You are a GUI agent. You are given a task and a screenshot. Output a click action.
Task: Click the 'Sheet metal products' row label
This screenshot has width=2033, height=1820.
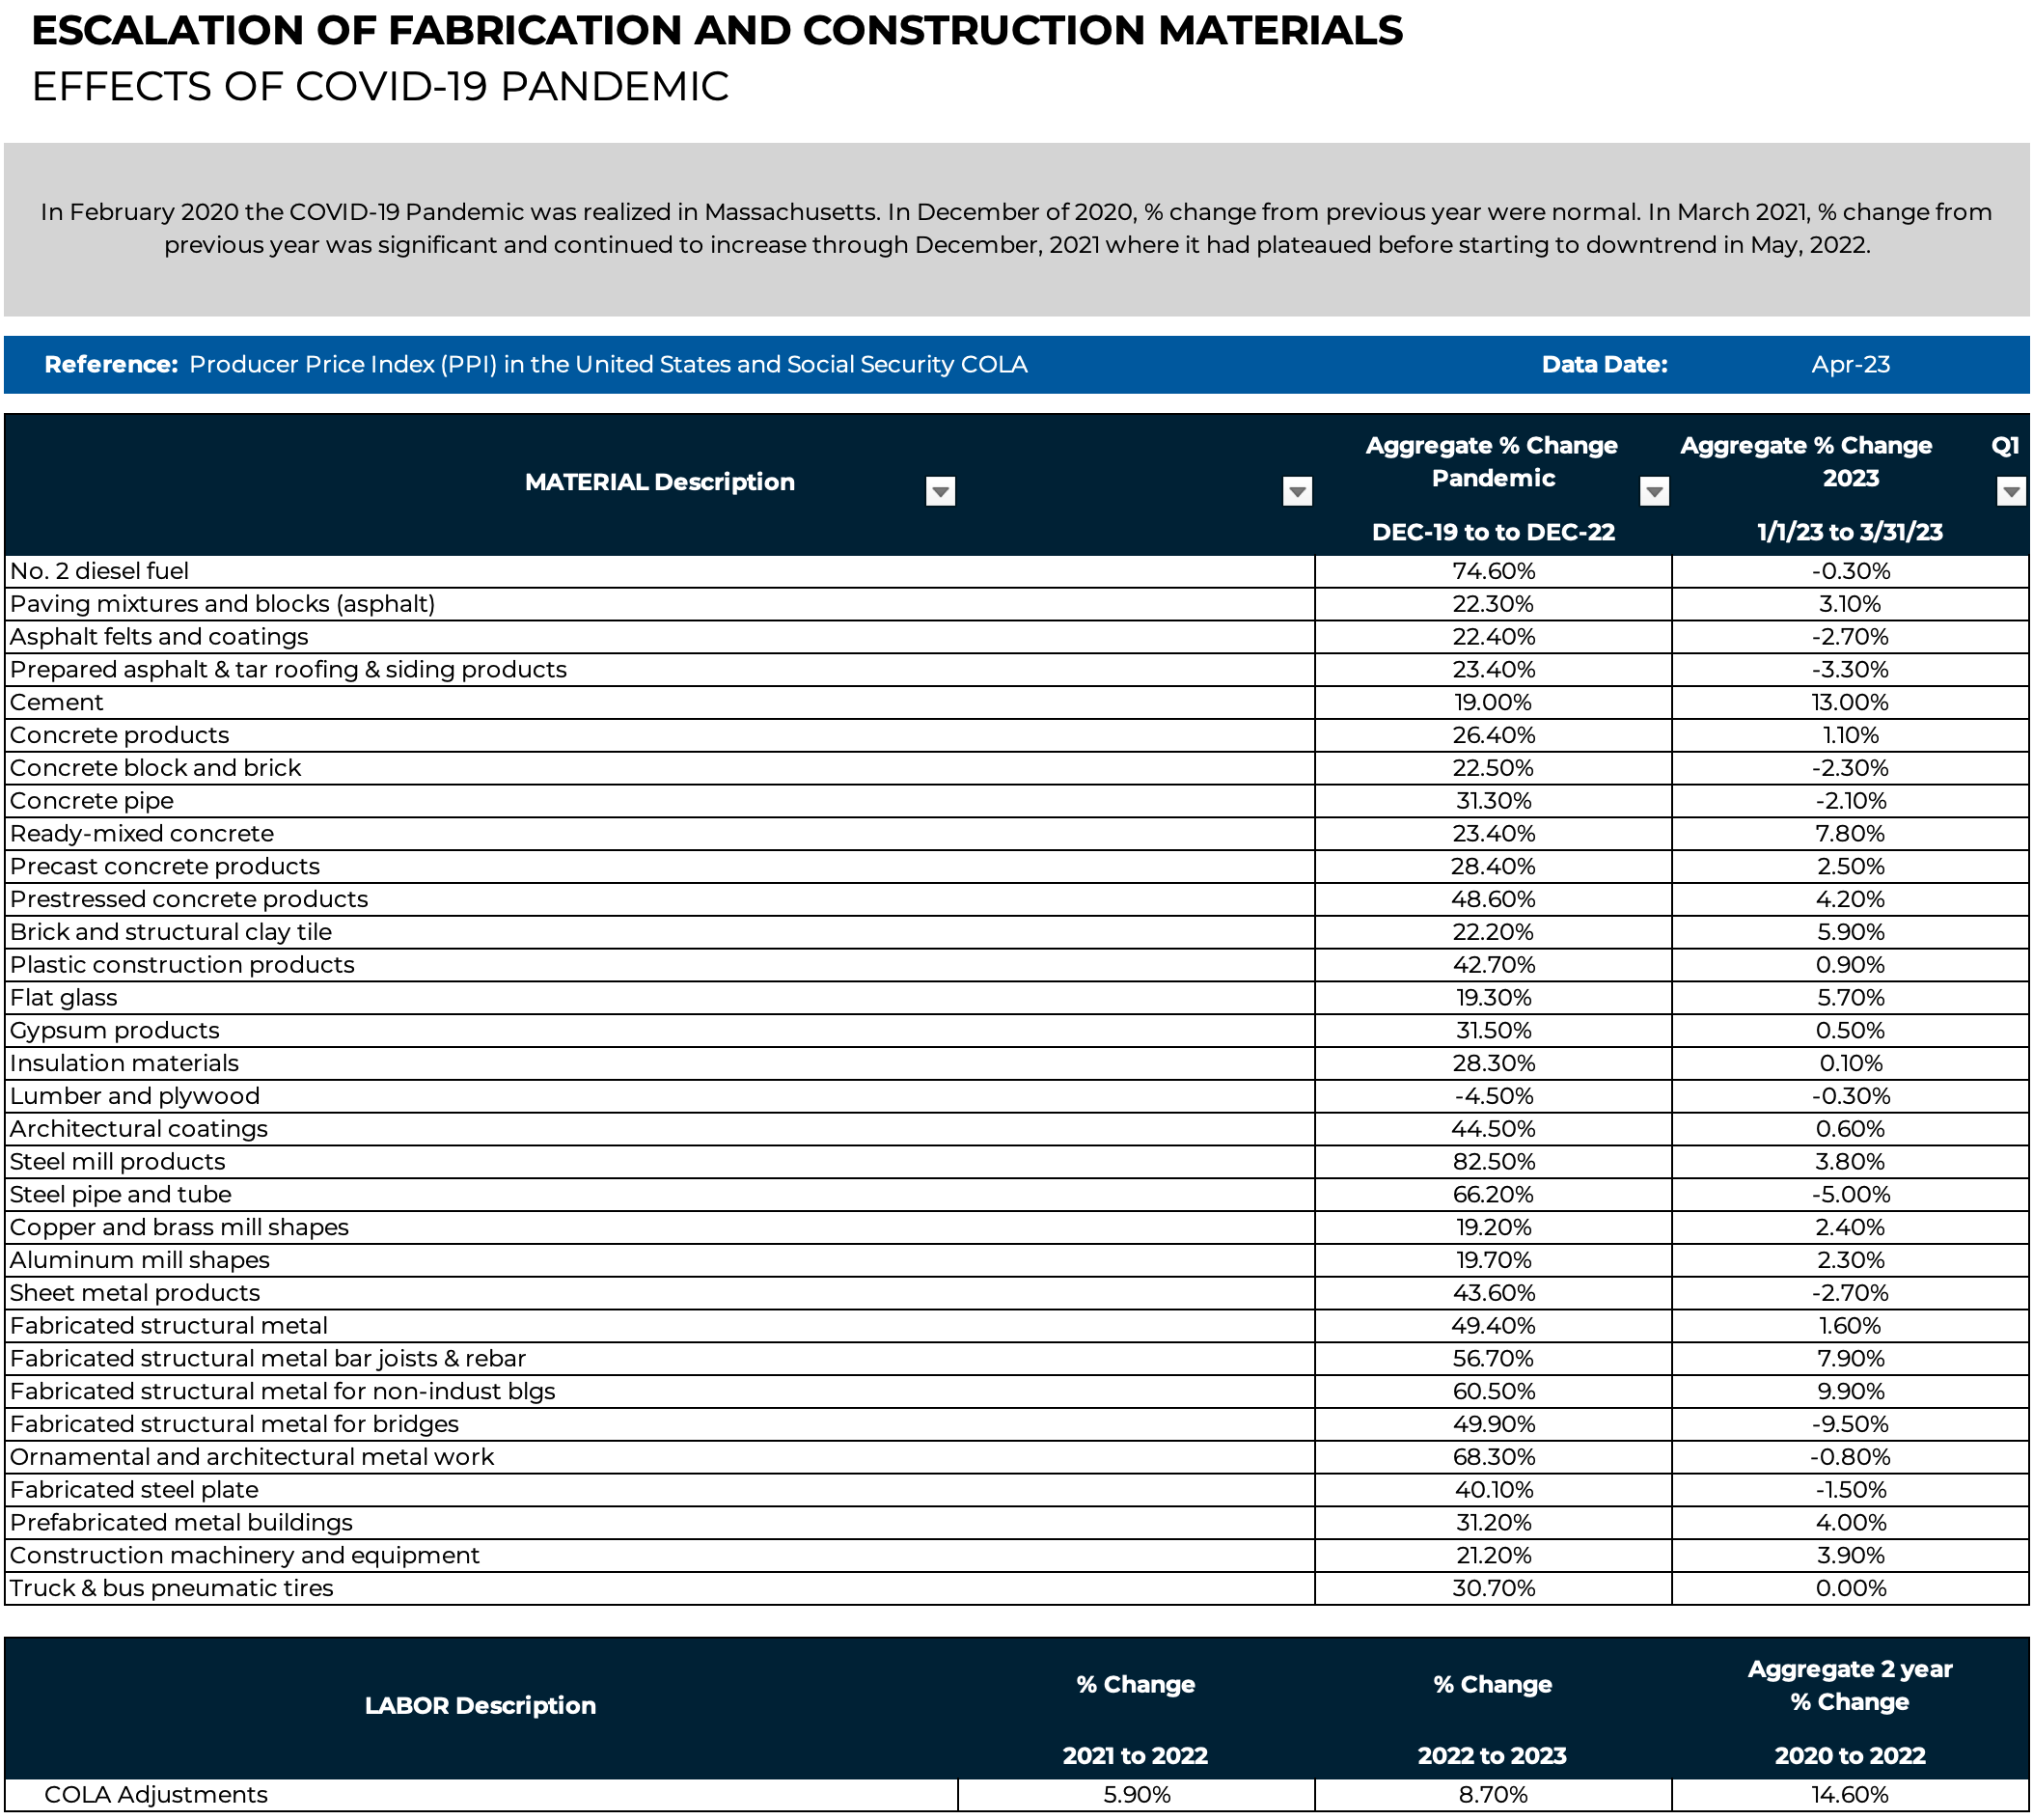click(x=134, y=1293)
